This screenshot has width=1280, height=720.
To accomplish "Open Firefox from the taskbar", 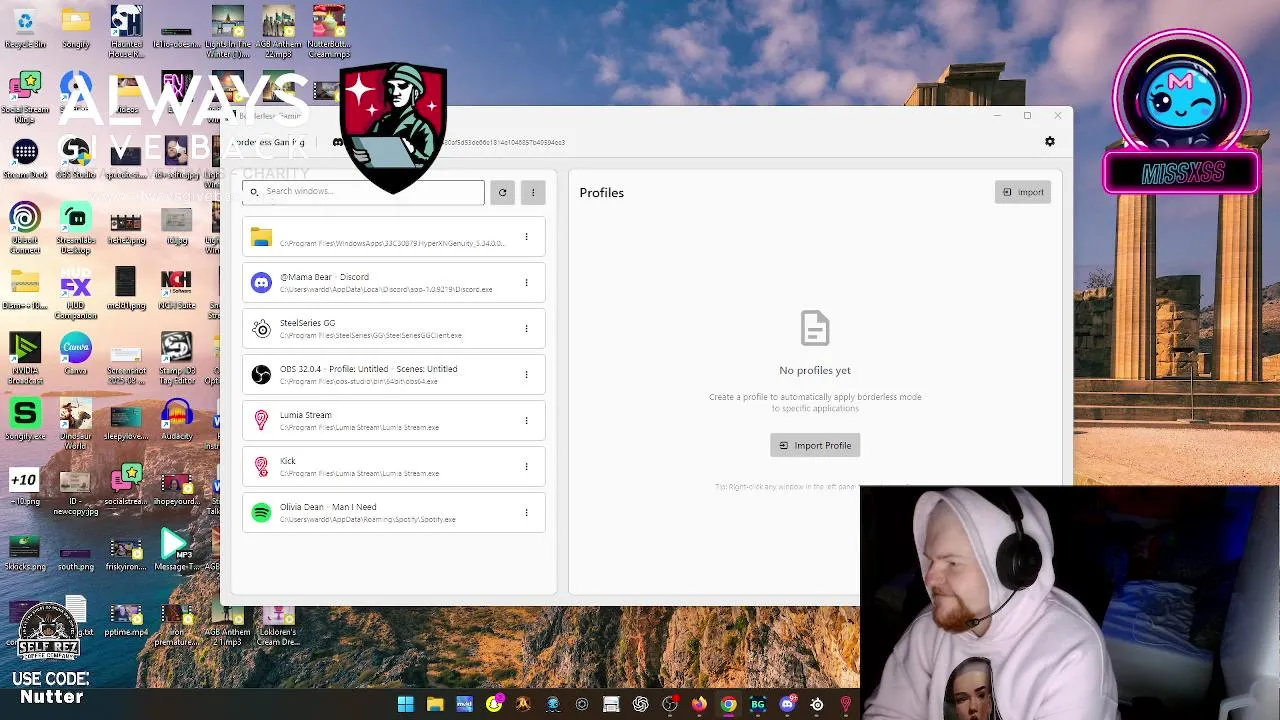I will click(x=699, y=705).
